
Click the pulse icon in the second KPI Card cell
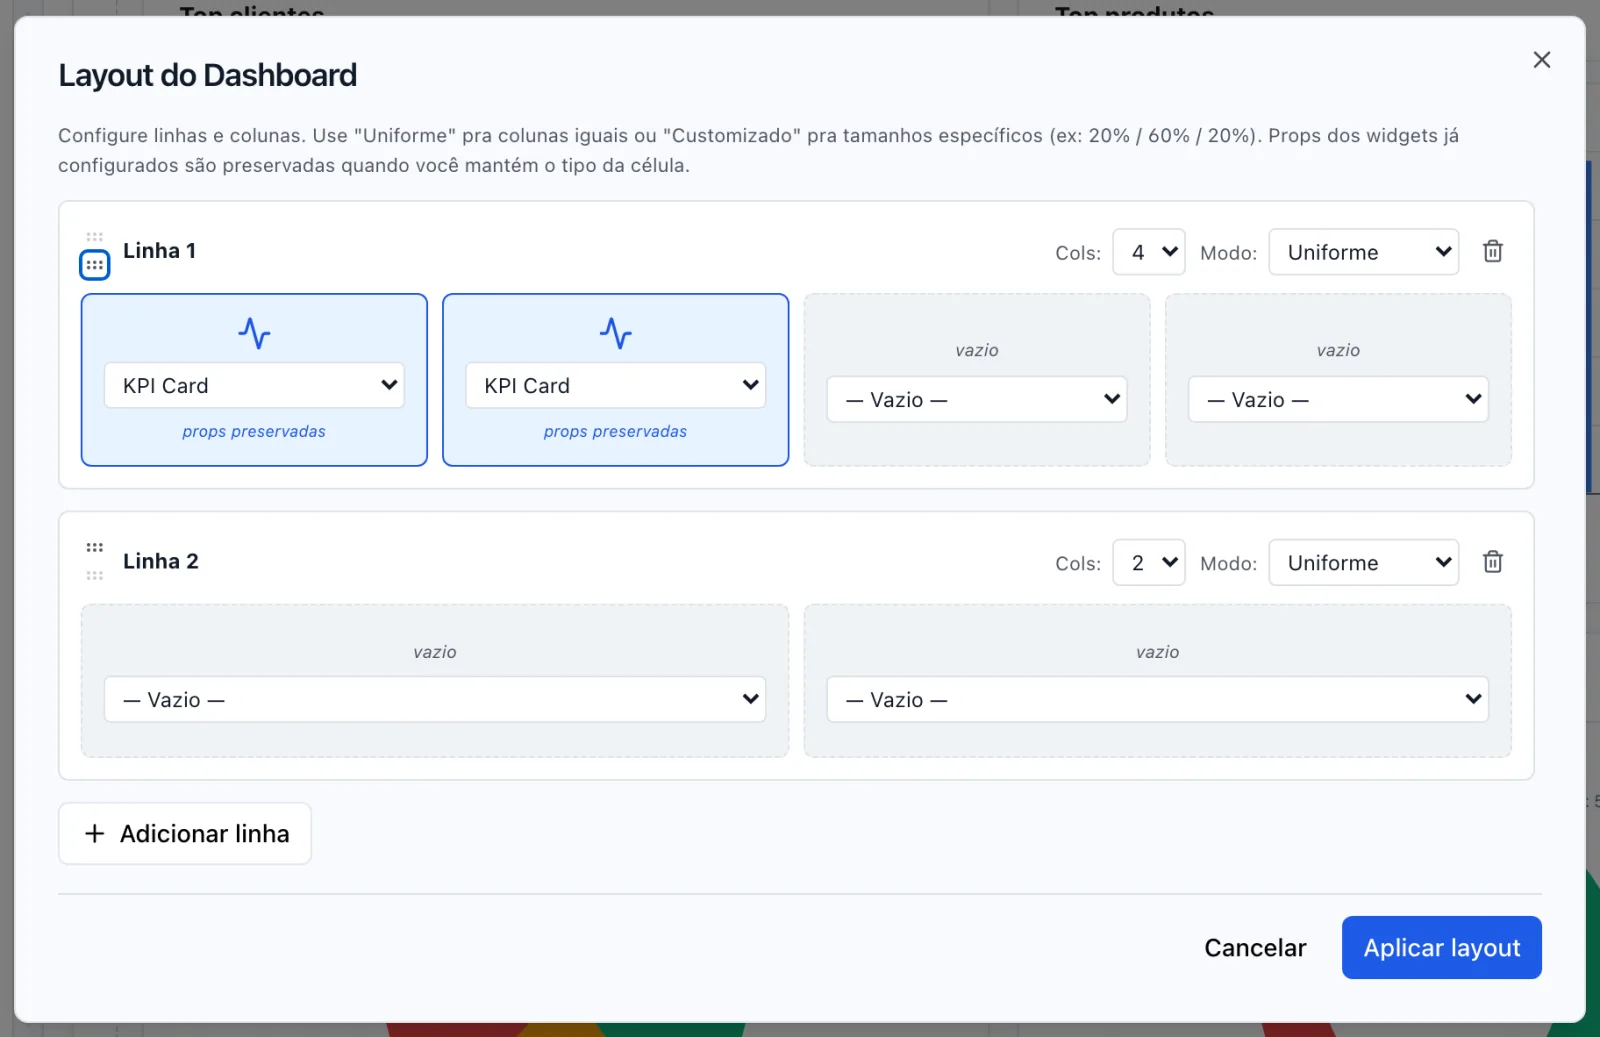click(615, 333)
